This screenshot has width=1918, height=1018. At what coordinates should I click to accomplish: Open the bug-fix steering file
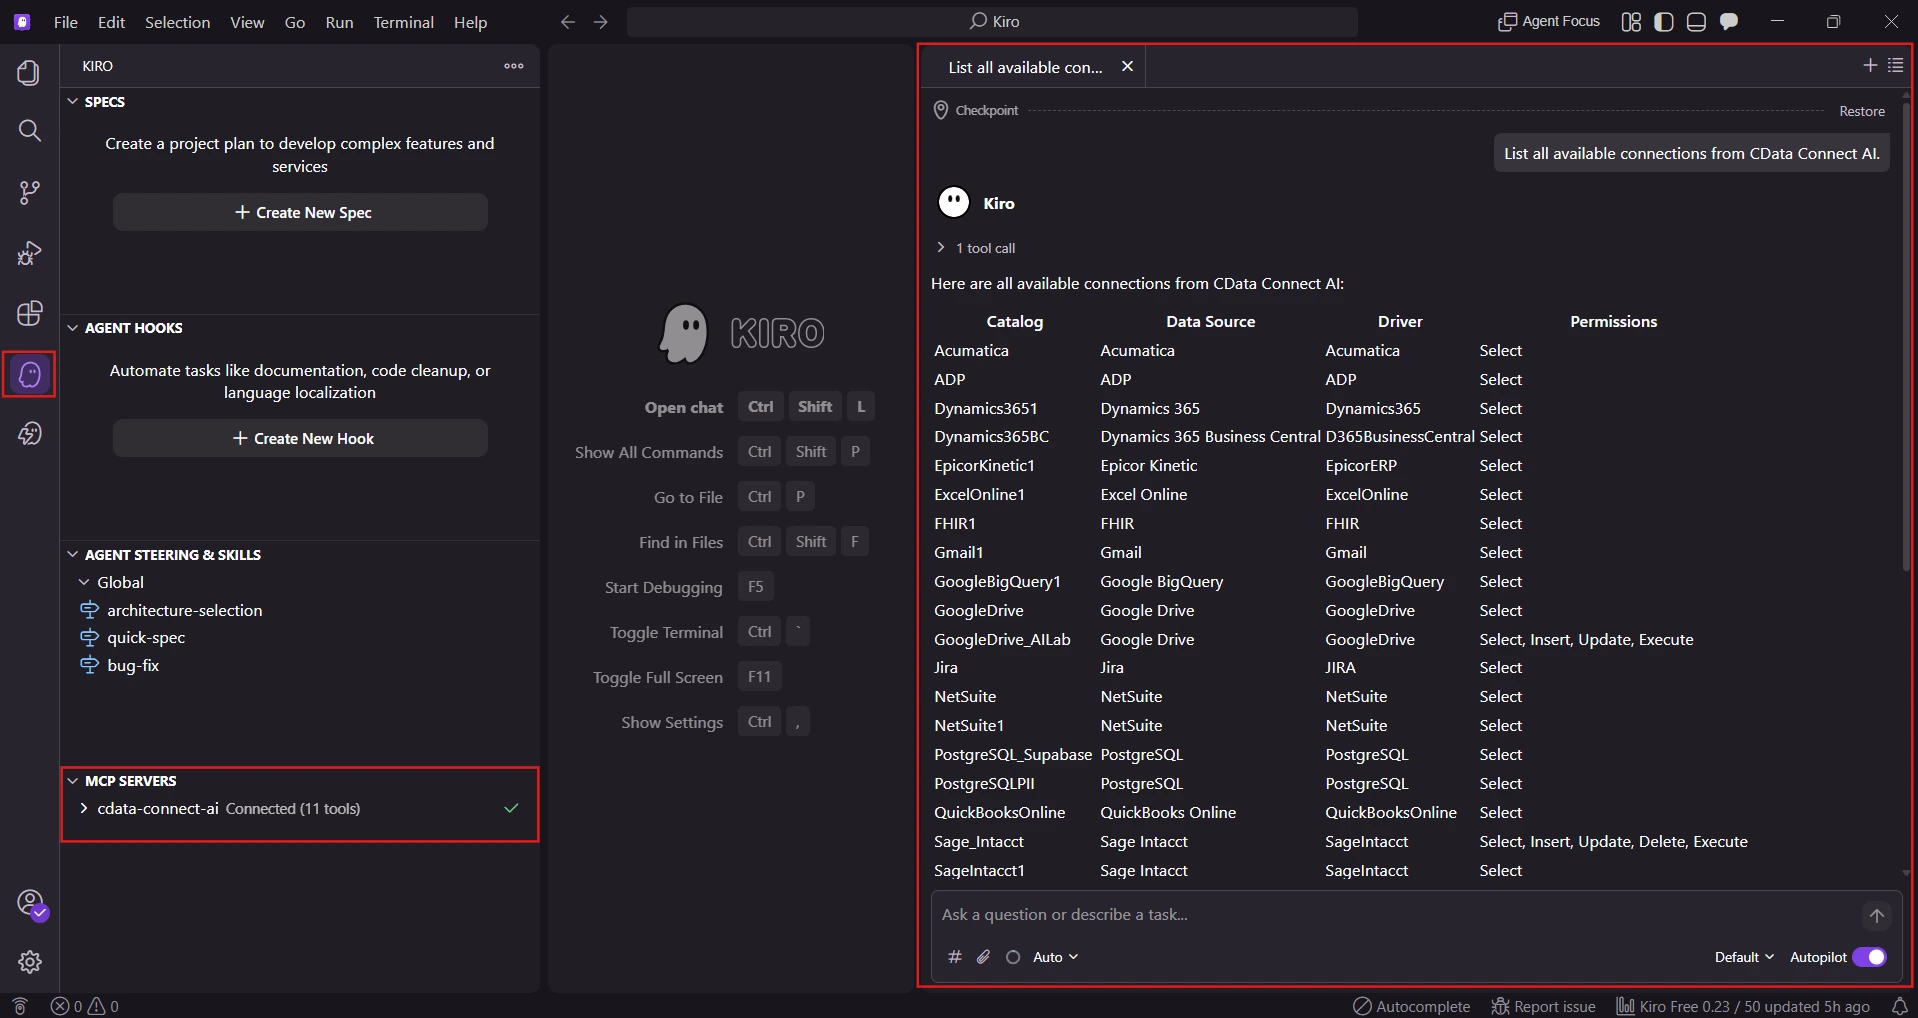point(133,665)
